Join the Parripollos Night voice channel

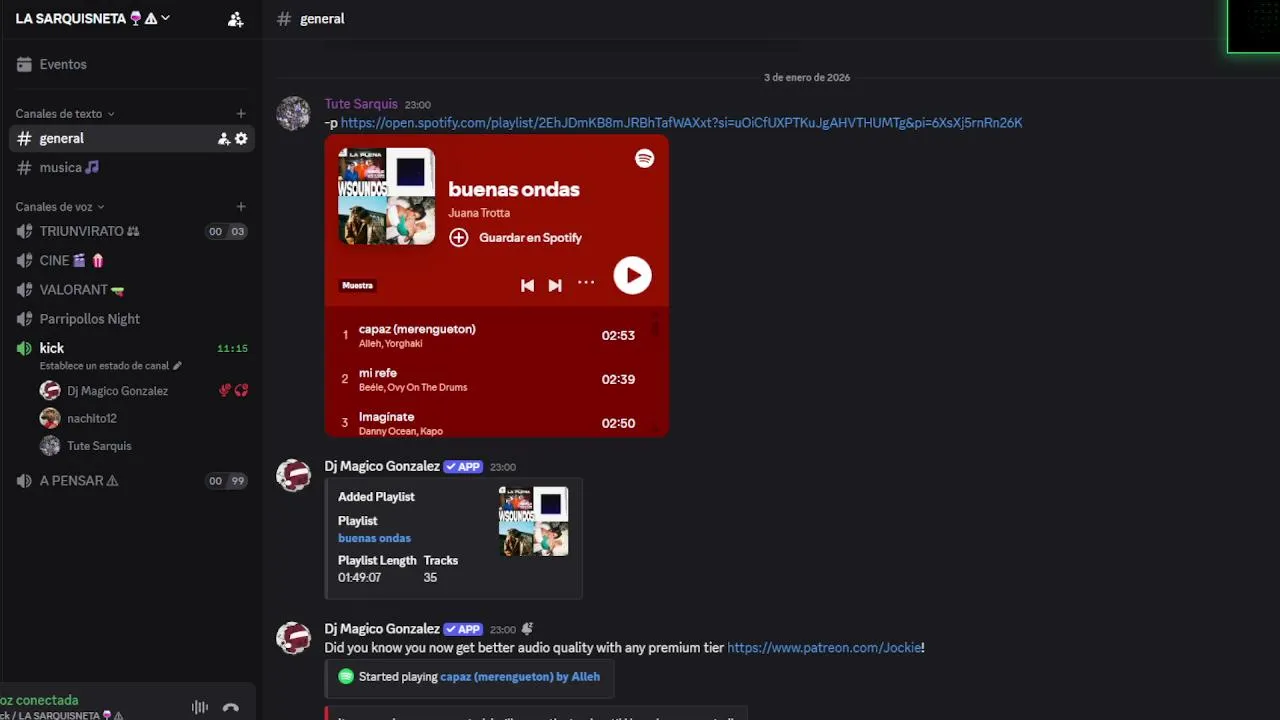(131, 319)
